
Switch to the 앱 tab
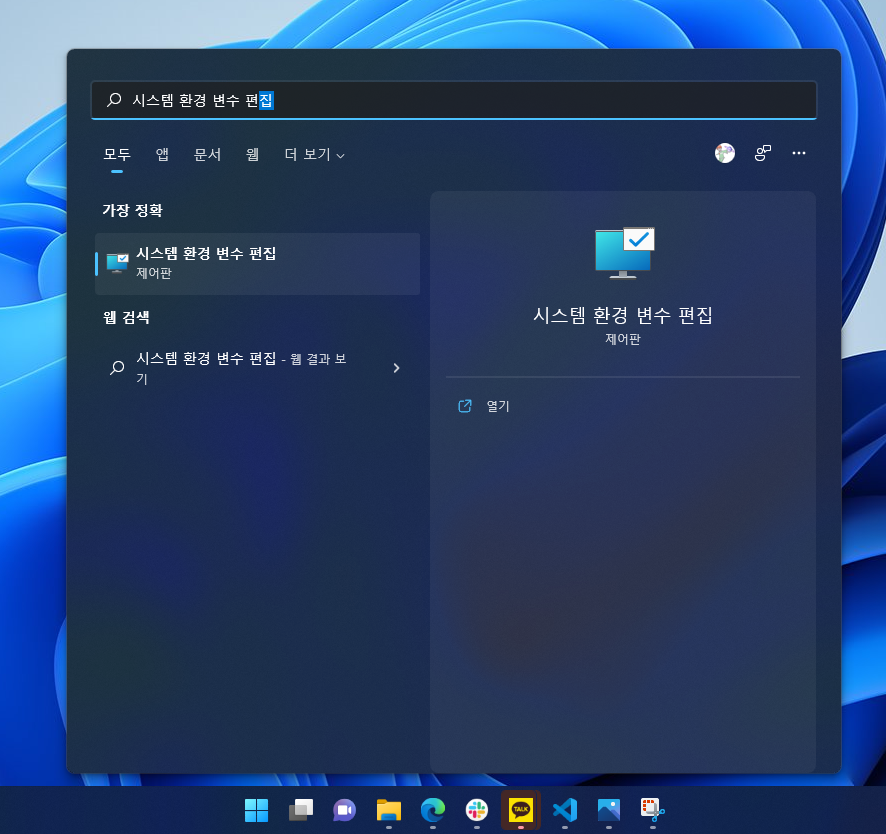point(162,154)
